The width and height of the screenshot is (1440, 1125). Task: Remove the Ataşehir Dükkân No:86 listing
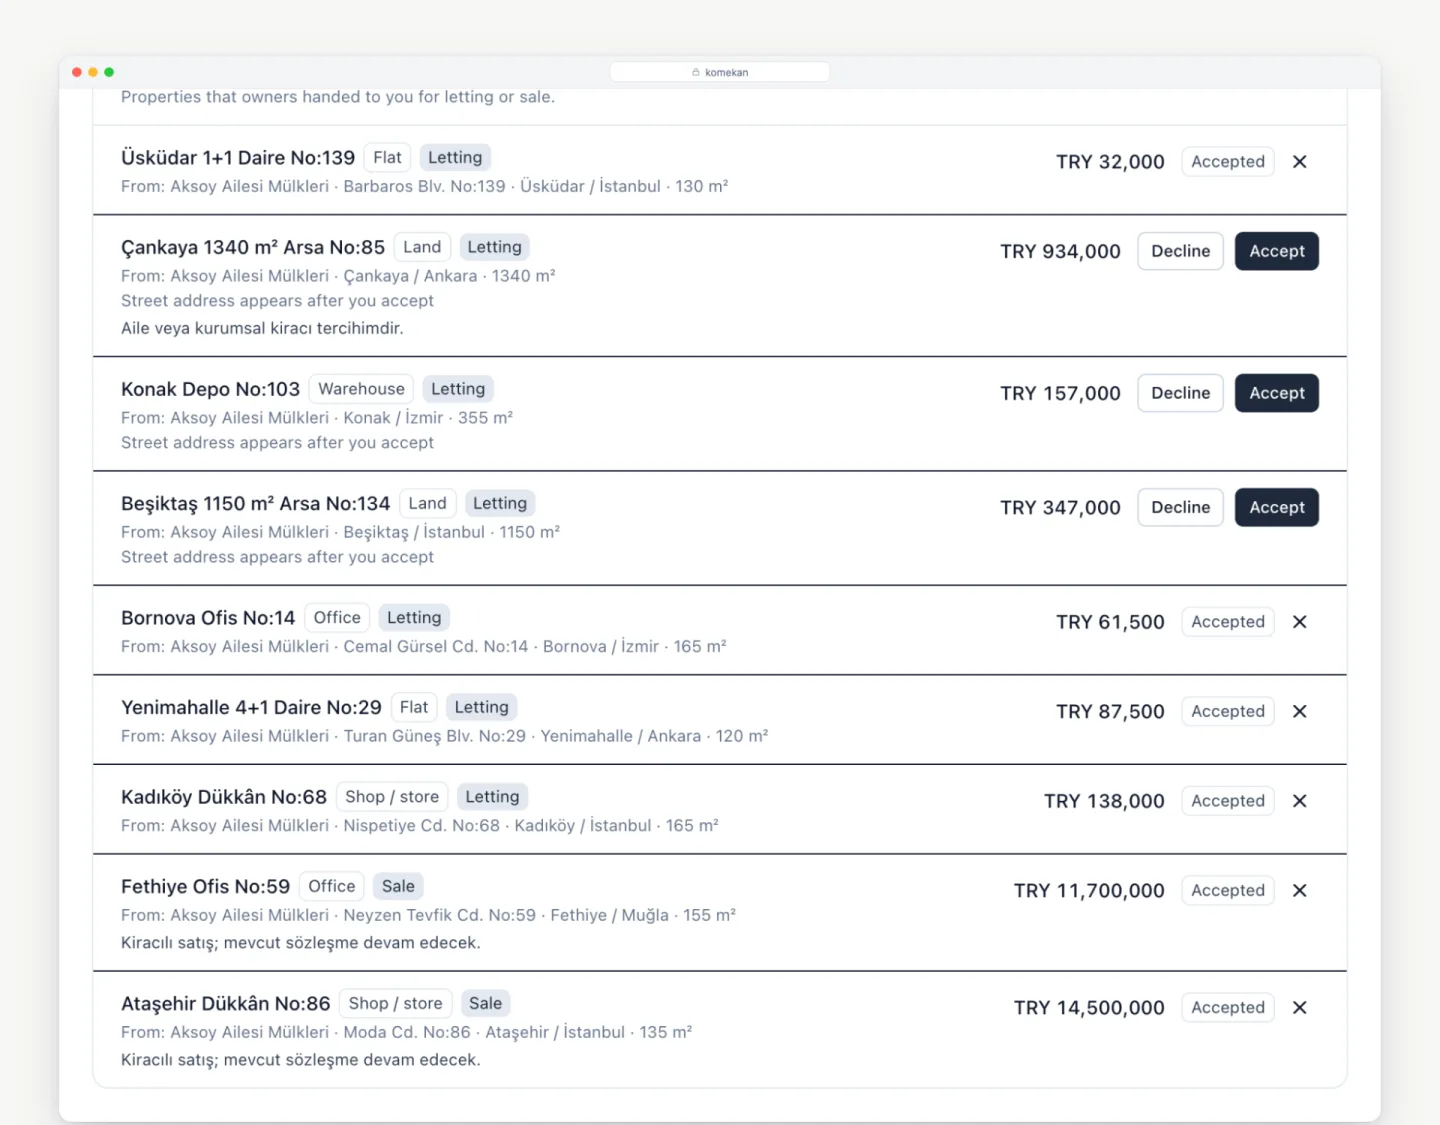pyautogui.click(x=1299, y=1007)
